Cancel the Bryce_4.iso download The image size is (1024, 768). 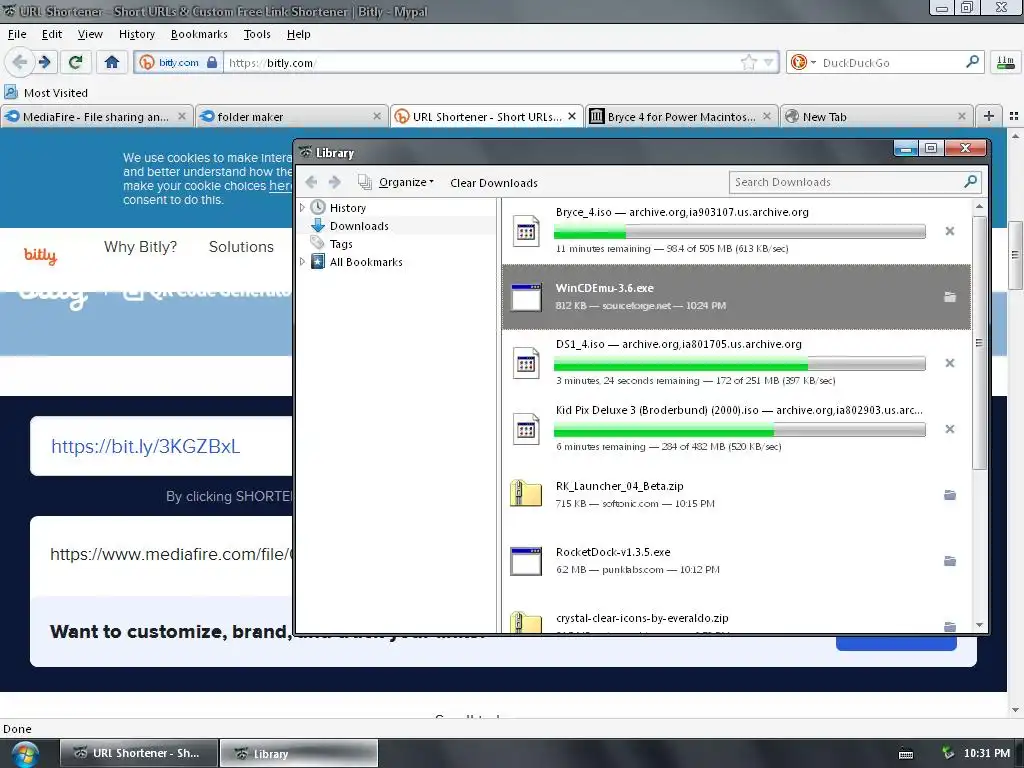click(950, 231)
